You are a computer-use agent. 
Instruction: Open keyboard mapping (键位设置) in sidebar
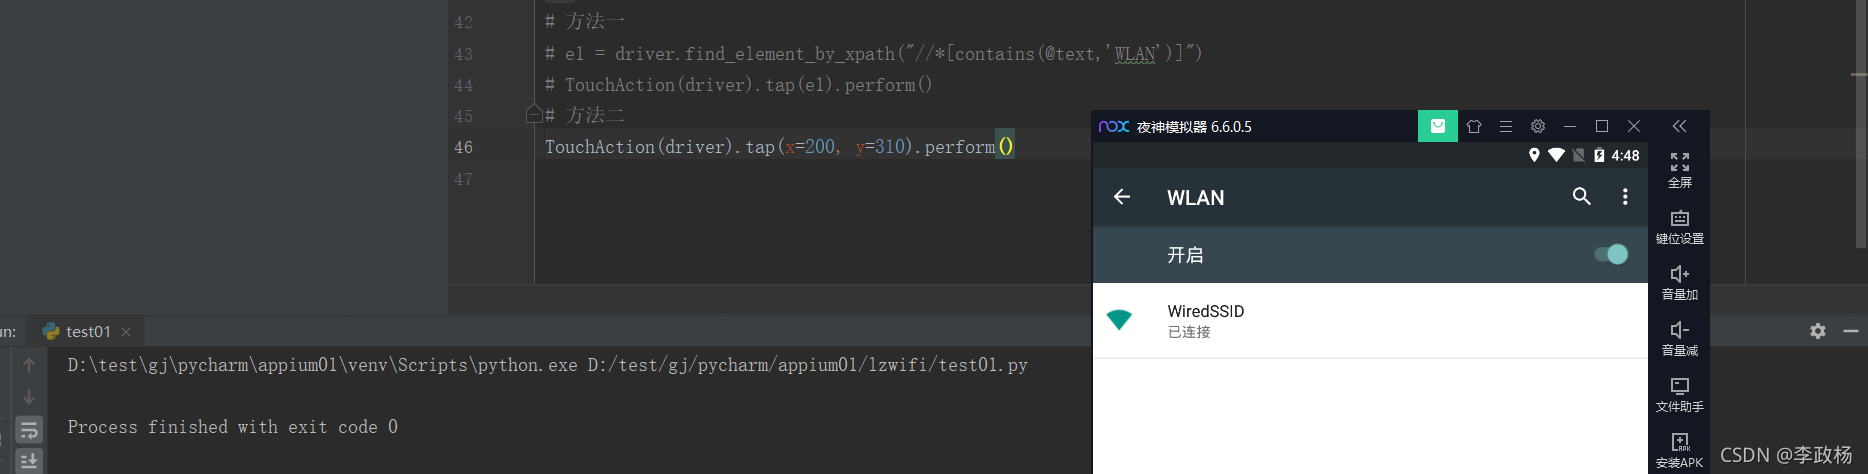tap(1679, 226)
